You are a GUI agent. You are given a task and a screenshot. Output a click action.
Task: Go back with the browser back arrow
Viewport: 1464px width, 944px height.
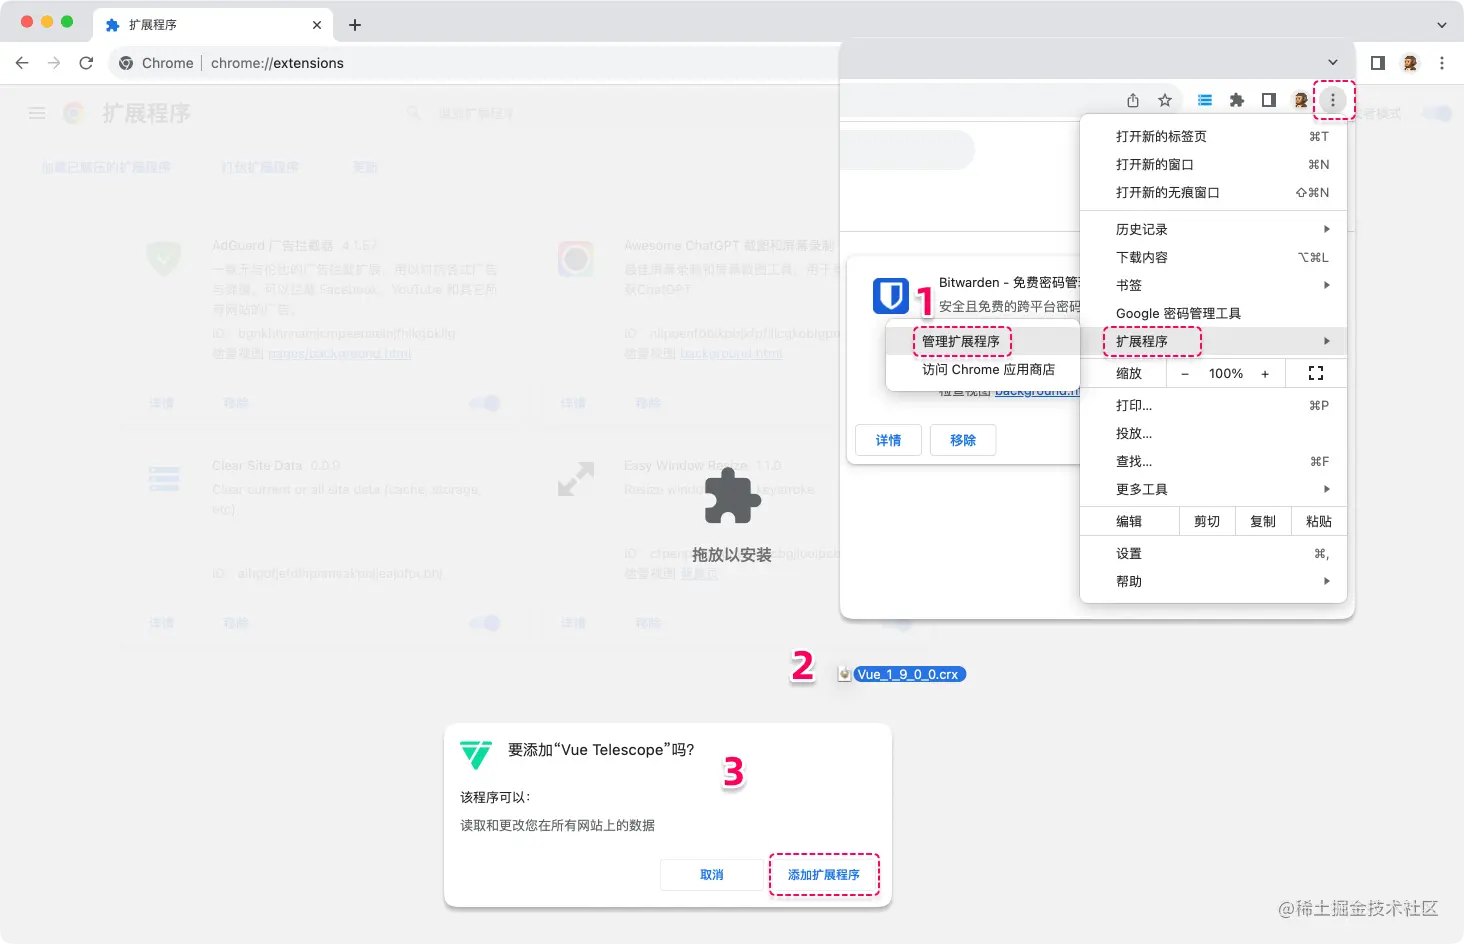[x=22, y=63]
